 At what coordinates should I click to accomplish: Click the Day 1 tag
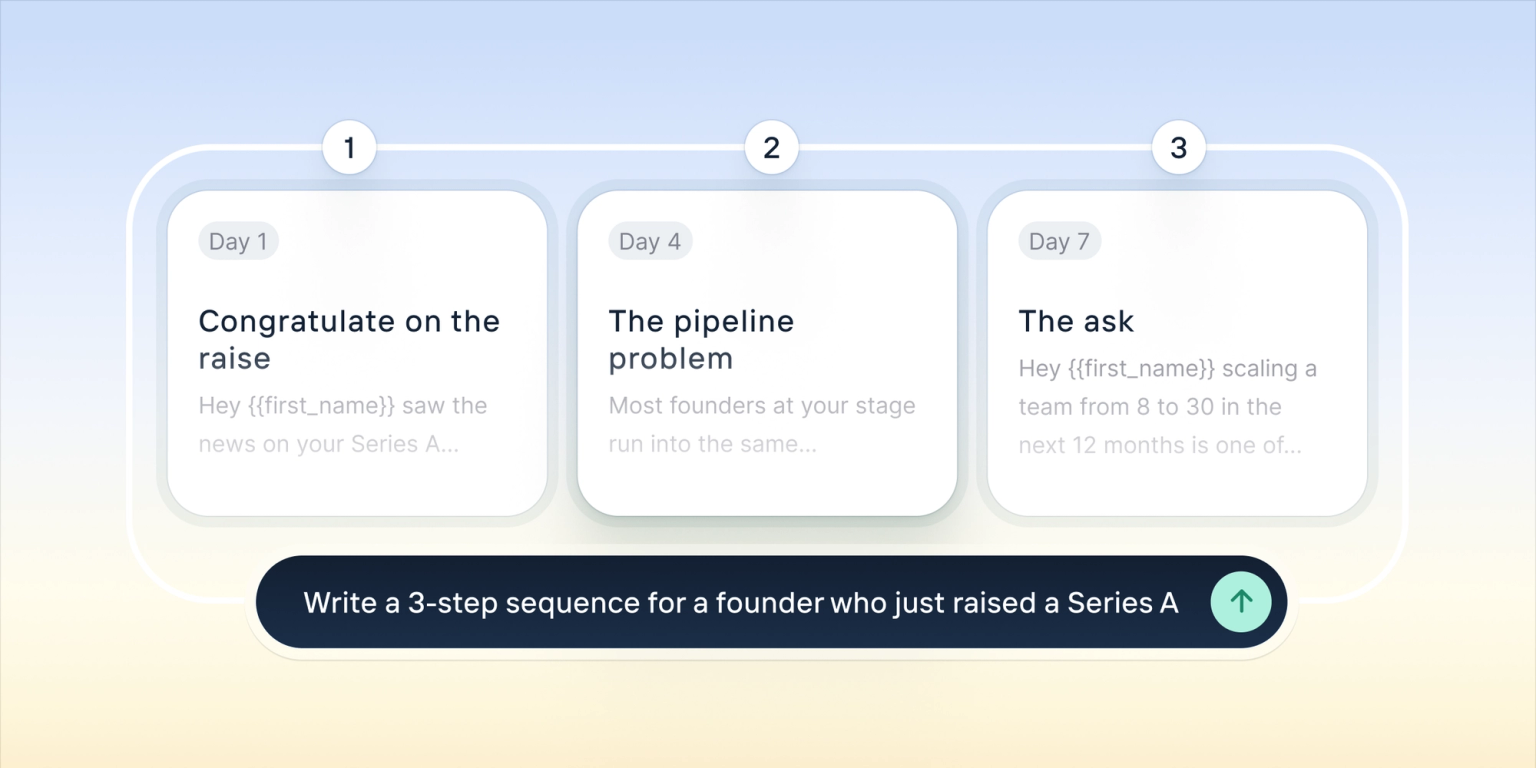coord(238,242)
